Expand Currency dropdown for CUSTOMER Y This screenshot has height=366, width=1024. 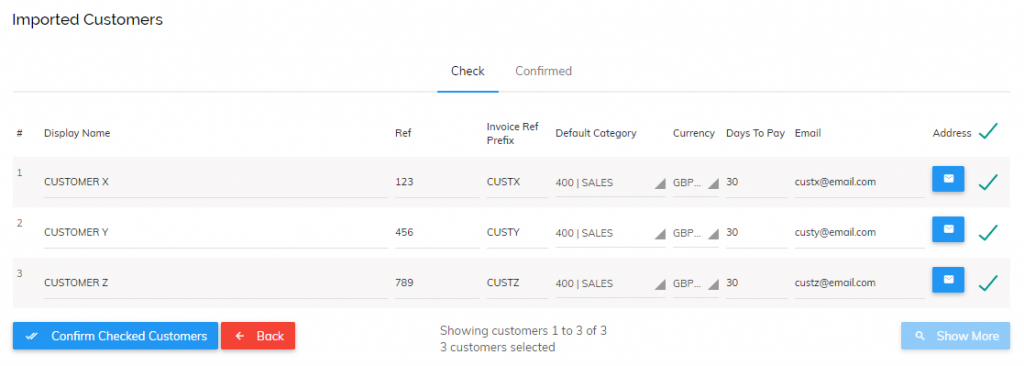coord(696,233)
